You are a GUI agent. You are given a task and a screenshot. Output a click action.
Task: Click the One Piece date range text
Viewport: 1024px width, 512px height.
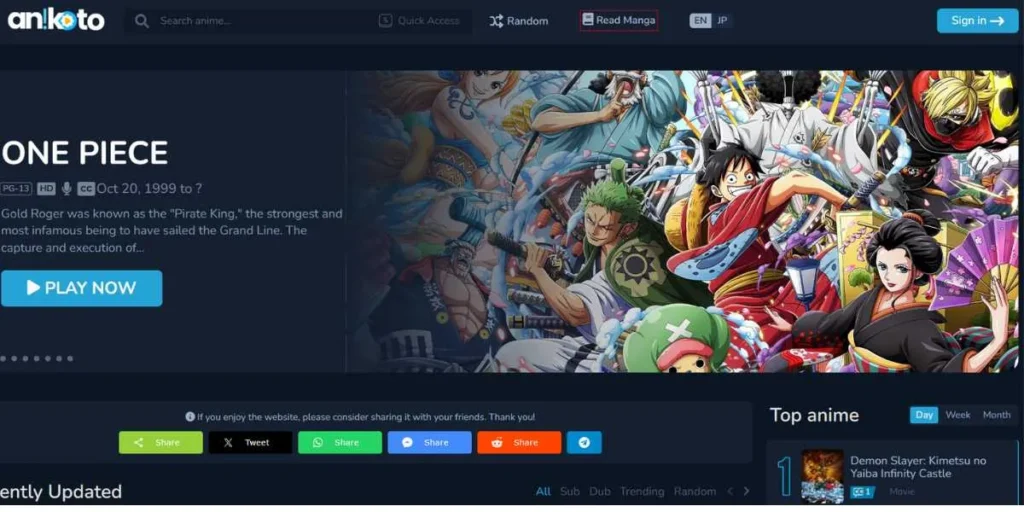click(150, 189)
